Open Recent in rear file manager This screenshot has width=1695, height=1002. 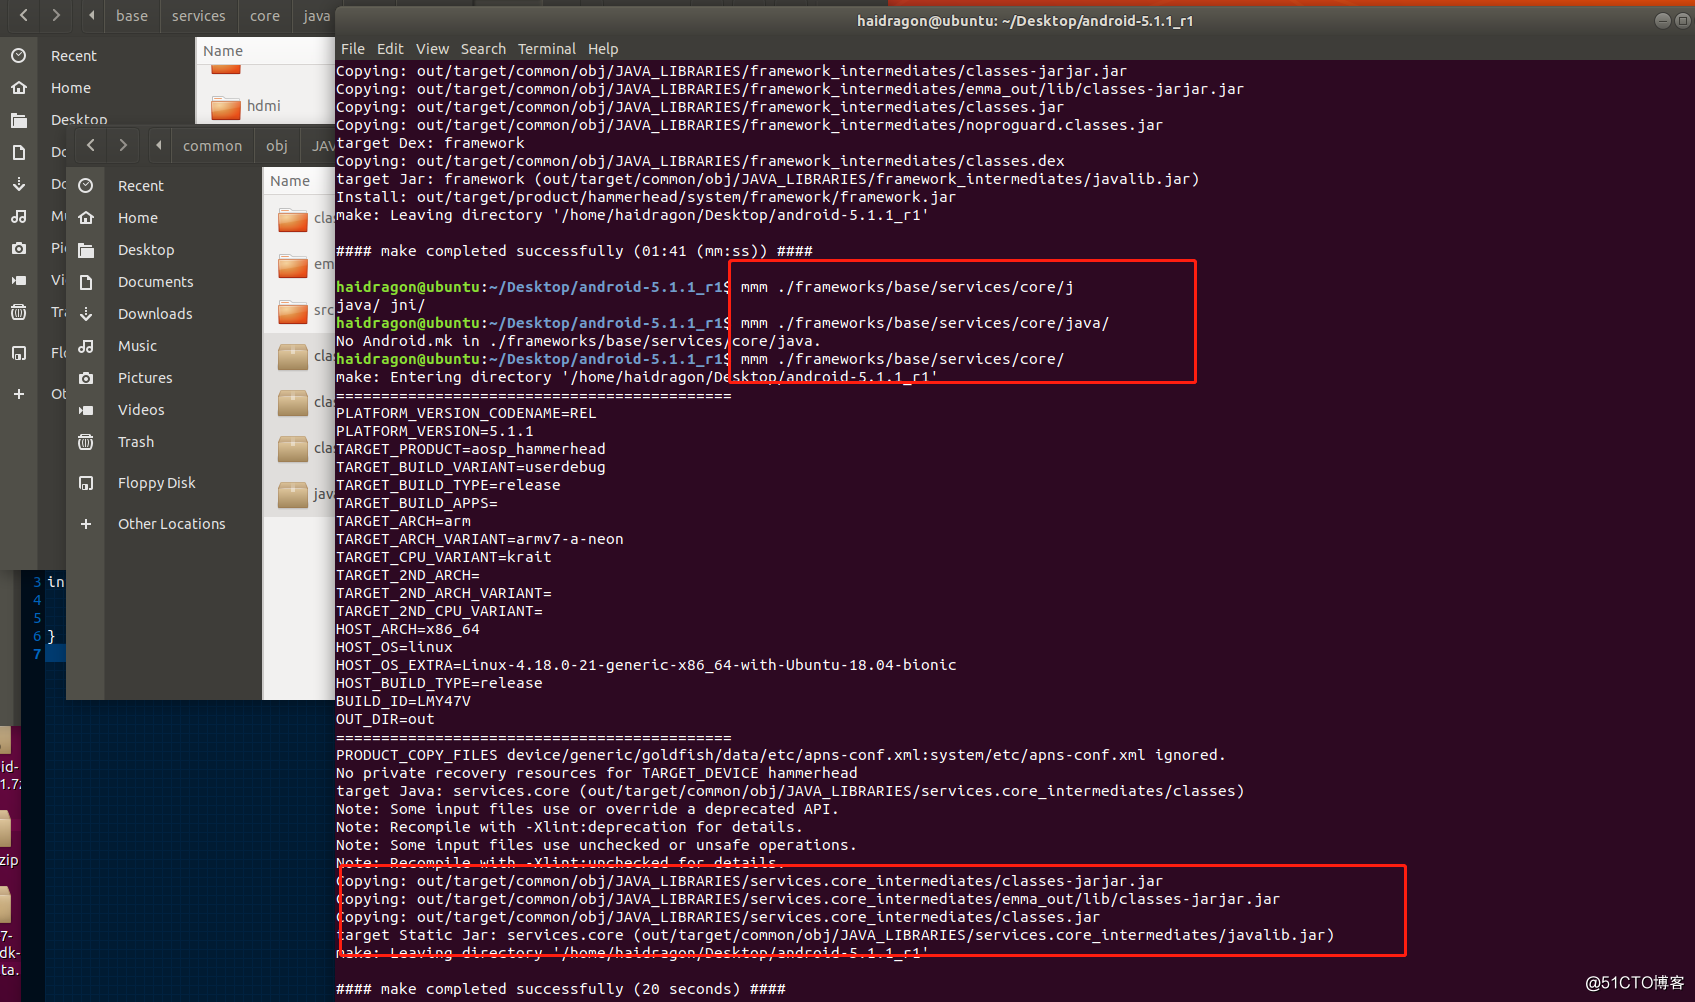[x=73, y=56]
